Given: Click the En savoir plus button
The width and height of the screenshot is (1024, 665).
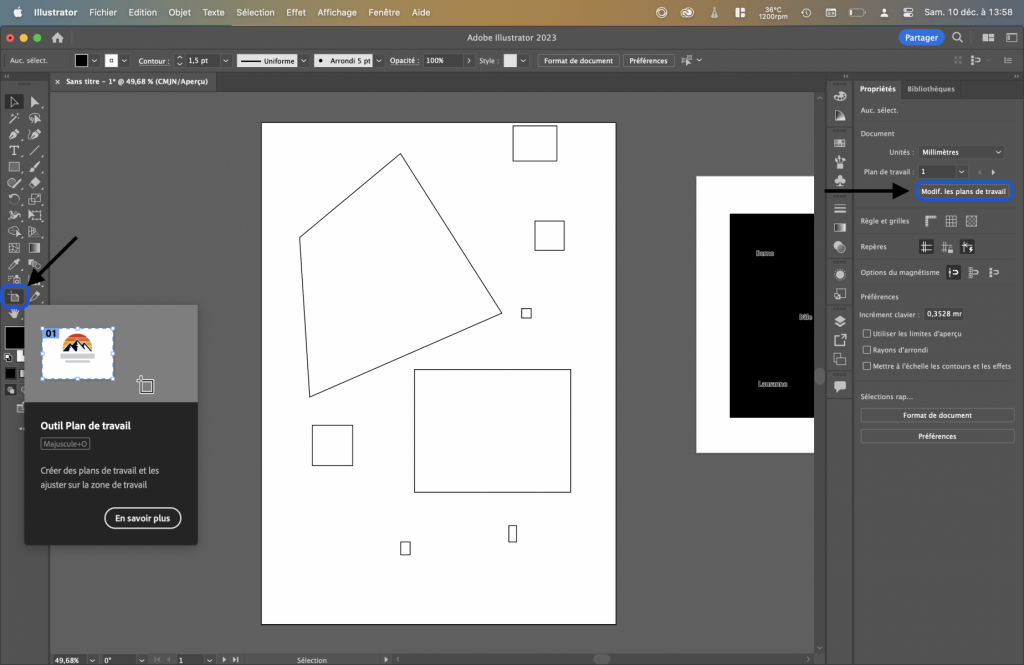Looking at the screenshot, I should pyautogui.click(x=142, y=519).
